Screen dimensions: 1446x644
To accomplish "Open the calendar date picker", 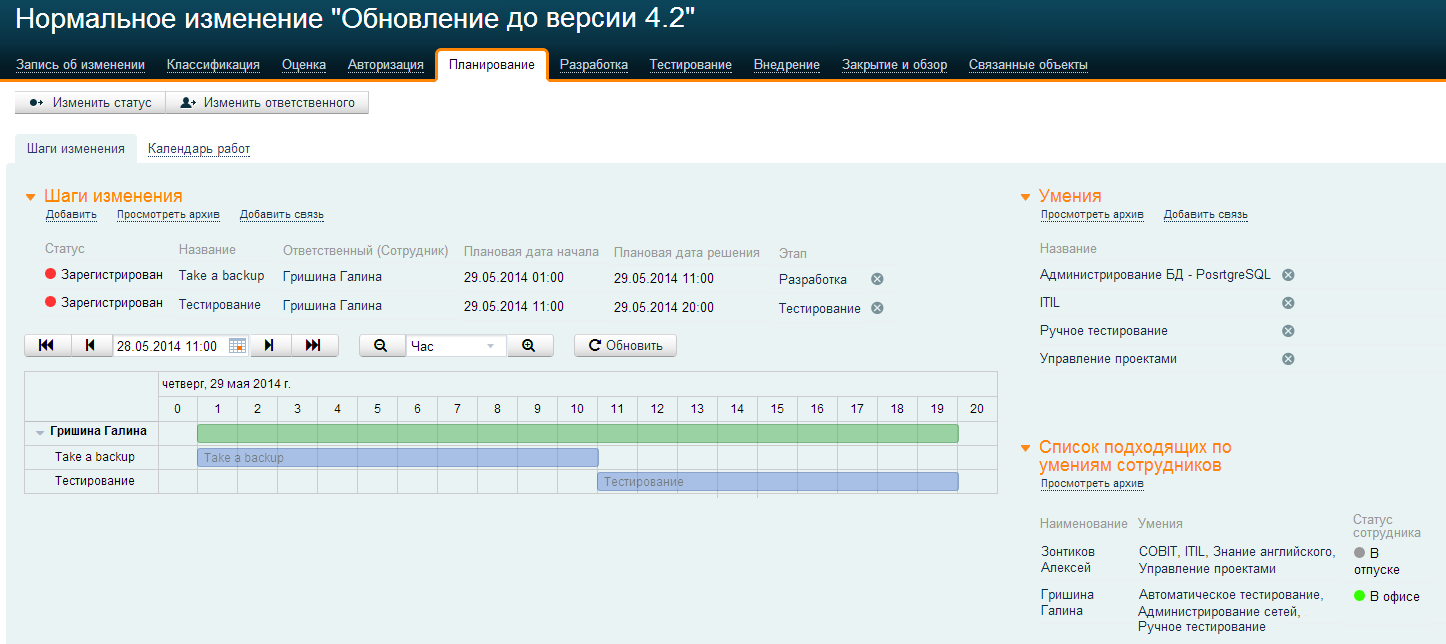I will (x=237, y=346).
